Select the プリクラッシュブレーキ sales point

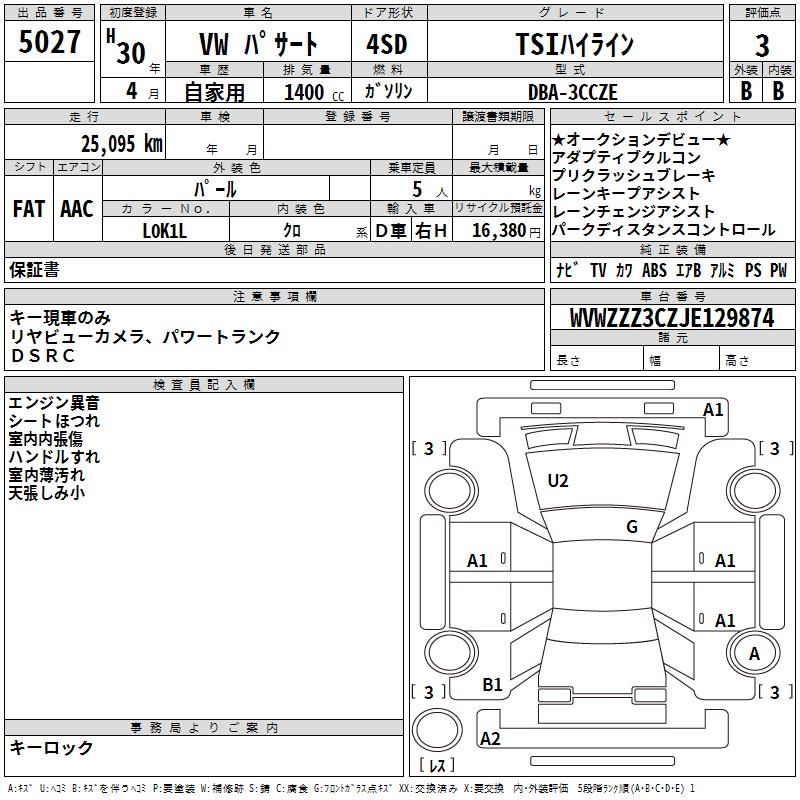pyautogui.click(x=634, y=175)
